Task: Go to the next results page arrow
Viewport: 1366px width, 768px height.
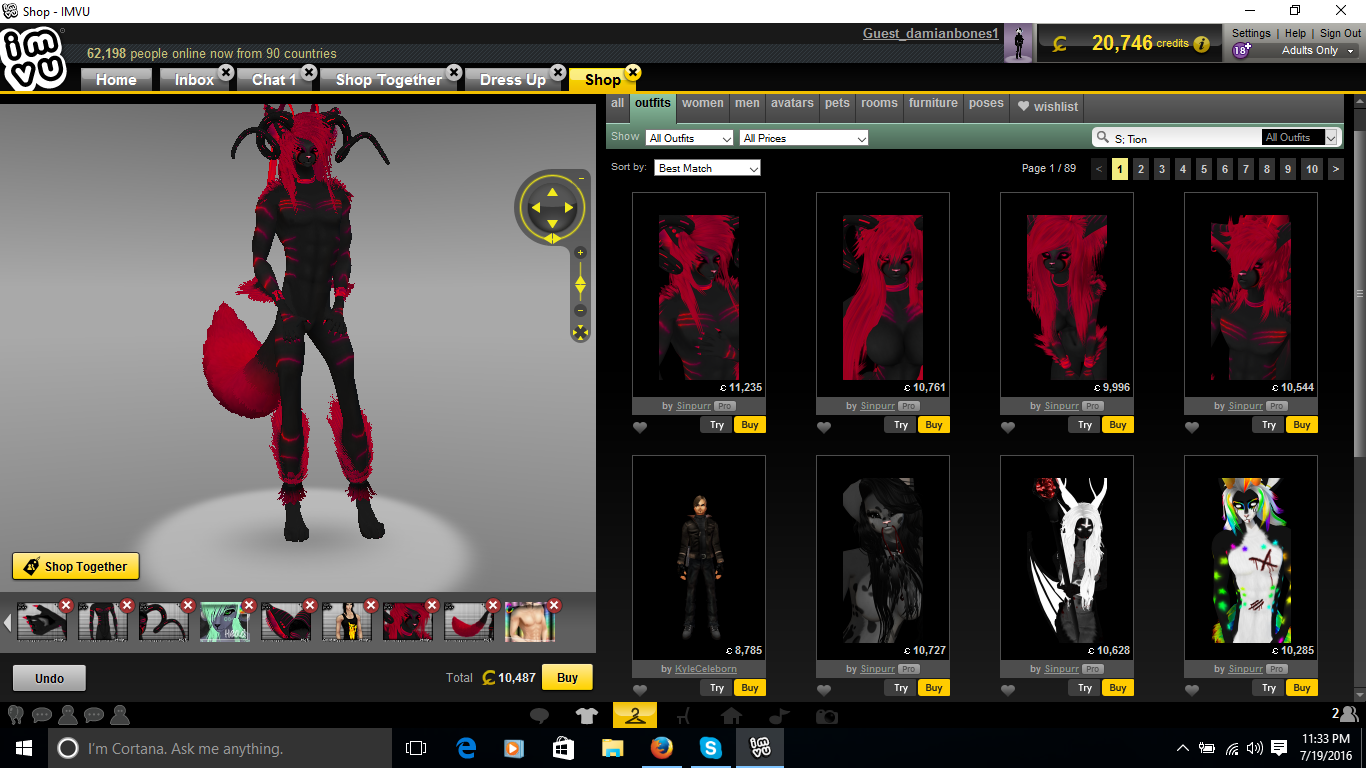Action: click(x=1336, y=169)
